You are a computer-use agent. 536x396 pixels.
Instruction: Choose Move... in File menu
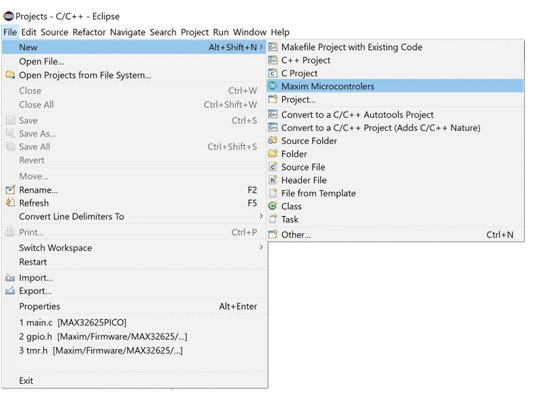click(x=134, y=176)
